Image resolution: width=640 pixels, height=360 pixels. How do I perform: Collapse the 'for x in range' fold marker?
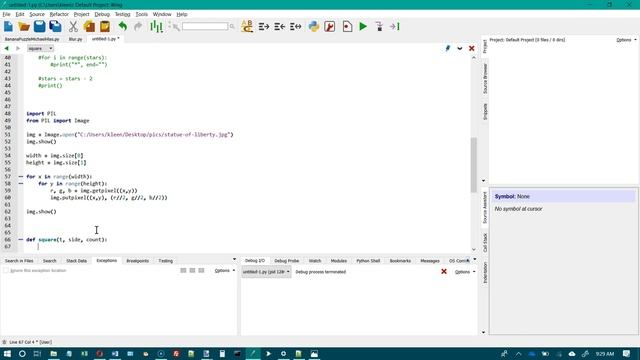(x=21, y=177)
